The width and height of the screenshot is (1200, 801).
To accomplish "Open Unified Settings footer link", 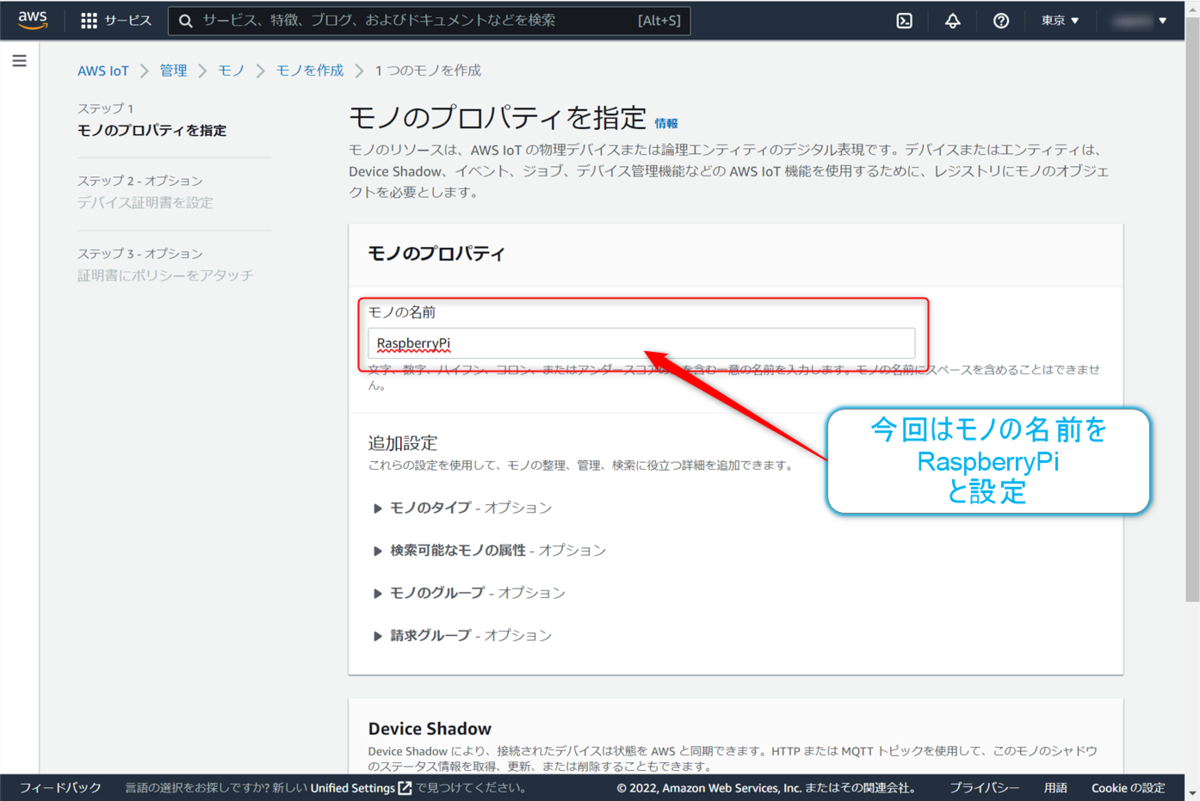I will tap(361, 788).
